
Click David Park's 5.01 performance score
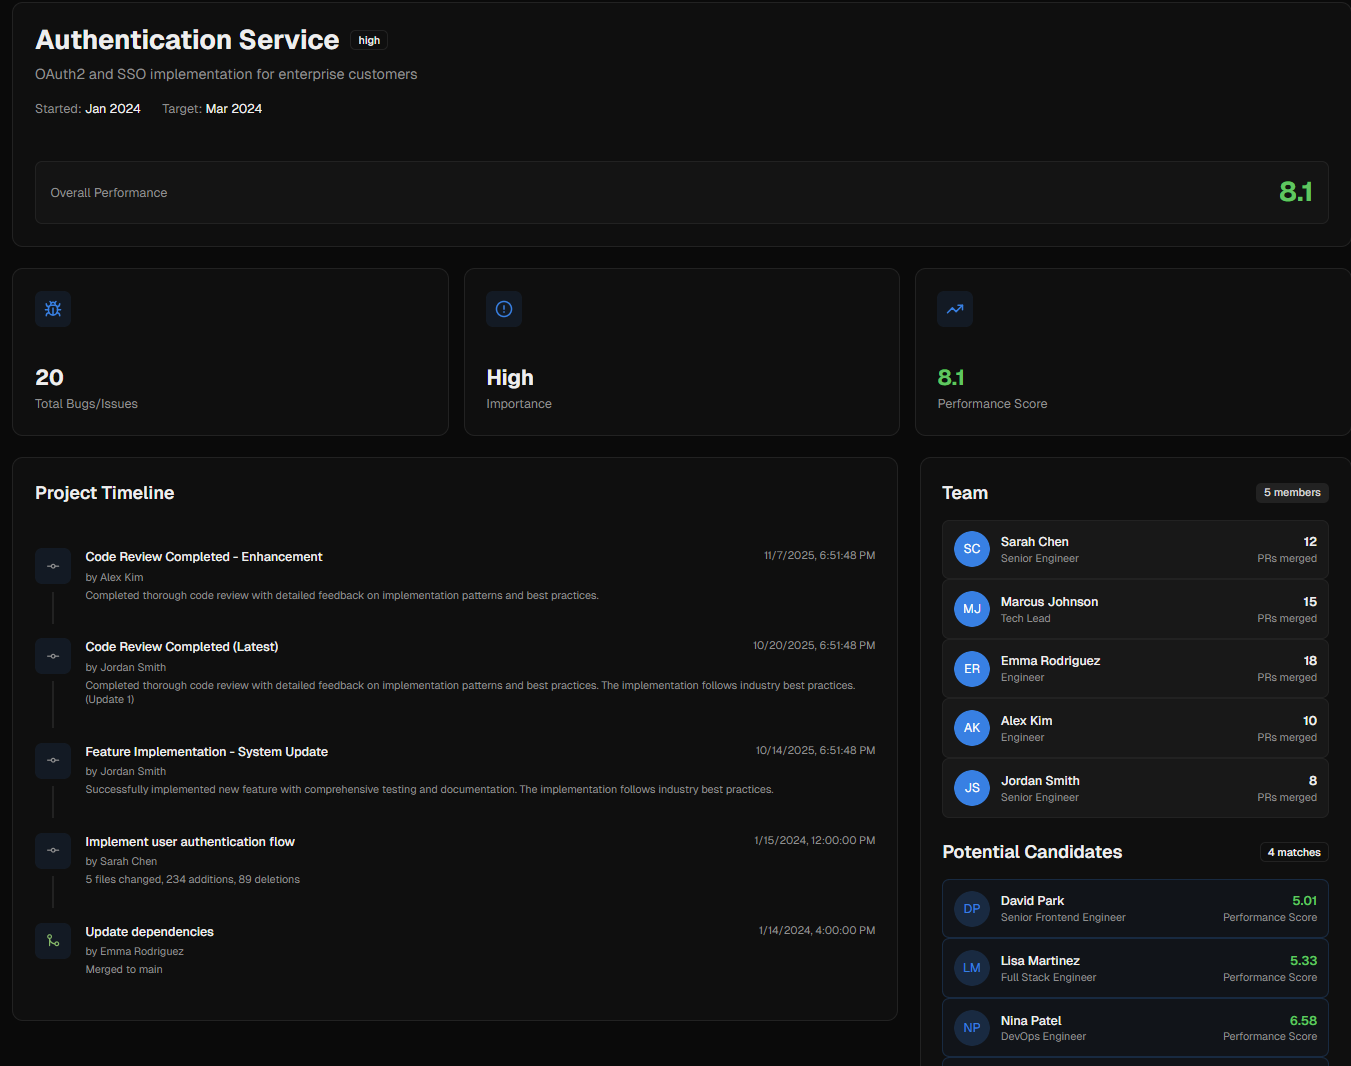pyautogui.click(x=1304, y=901)
